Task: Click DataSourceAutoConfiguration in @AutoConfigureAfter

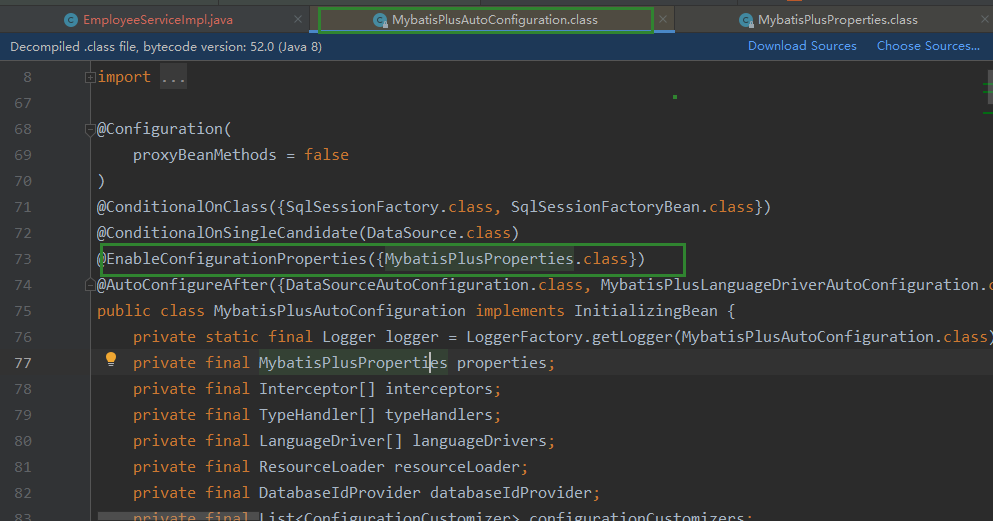Action: point(407,285)
